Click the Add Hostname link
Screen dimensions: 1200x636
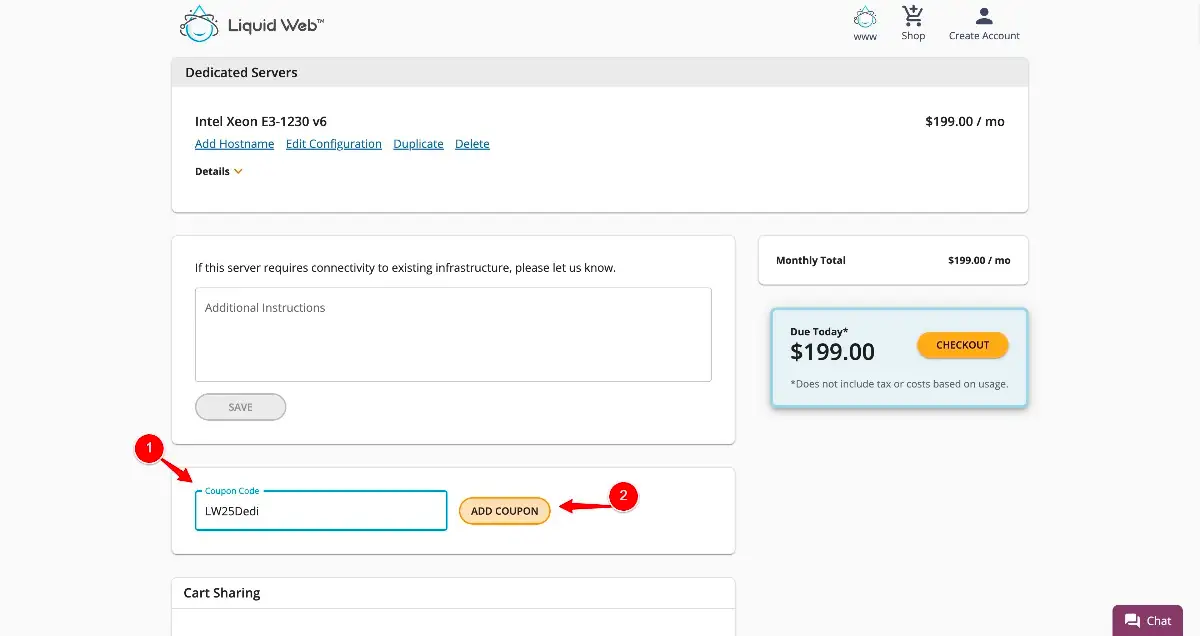coord(234,144)
